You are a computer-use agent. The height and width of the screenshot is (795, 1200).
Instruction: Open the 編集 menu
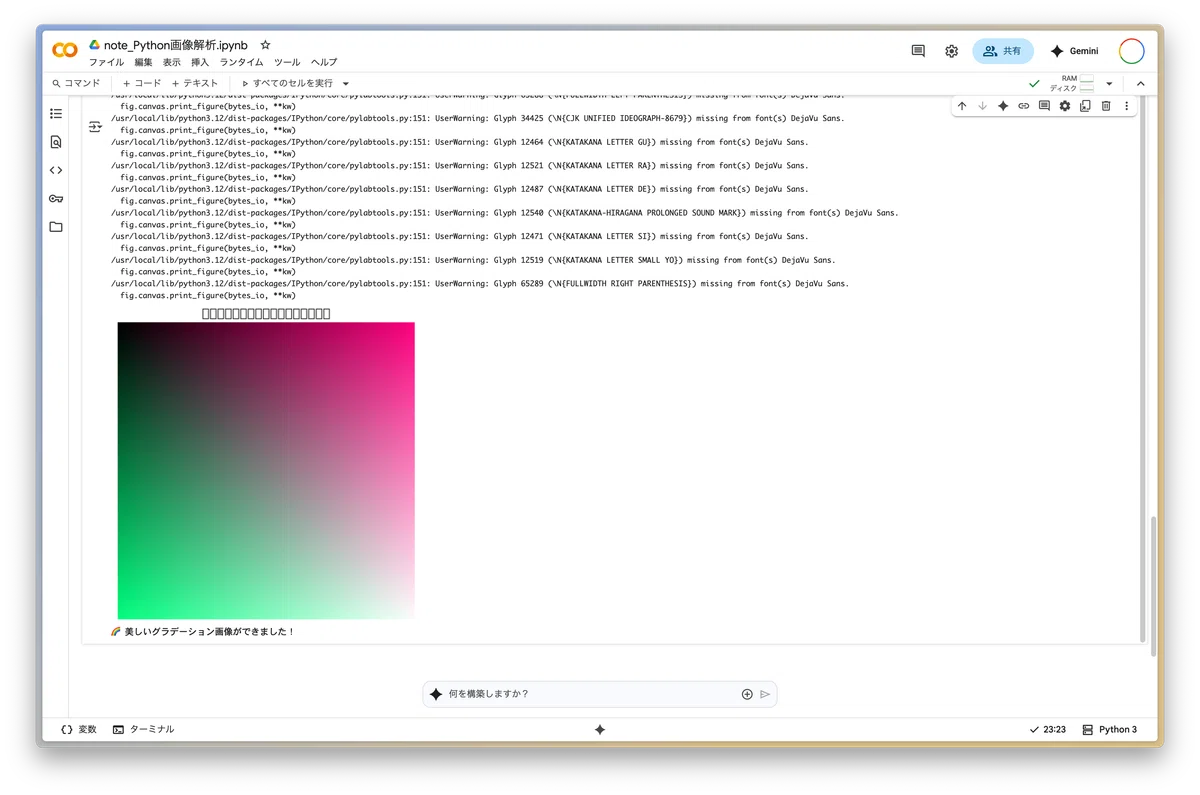[144, 62]
